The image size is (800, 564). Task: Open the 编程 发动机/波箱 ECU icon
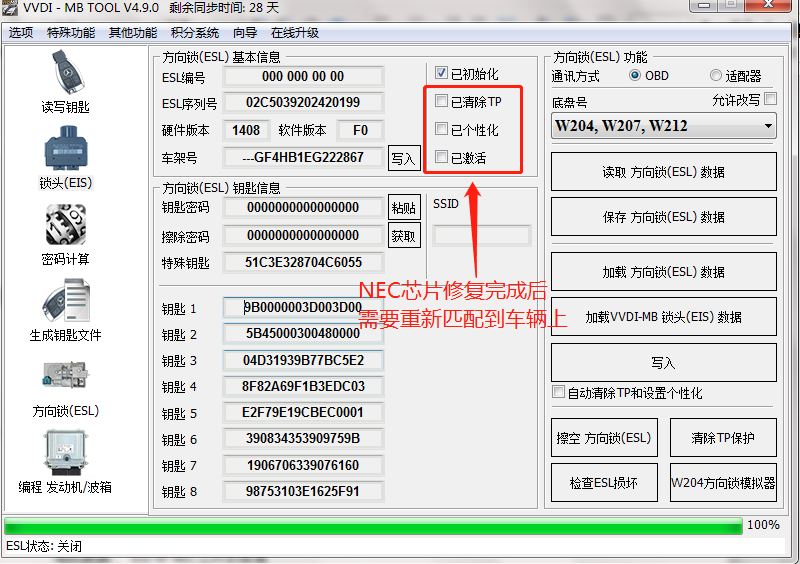click(66, 452)
